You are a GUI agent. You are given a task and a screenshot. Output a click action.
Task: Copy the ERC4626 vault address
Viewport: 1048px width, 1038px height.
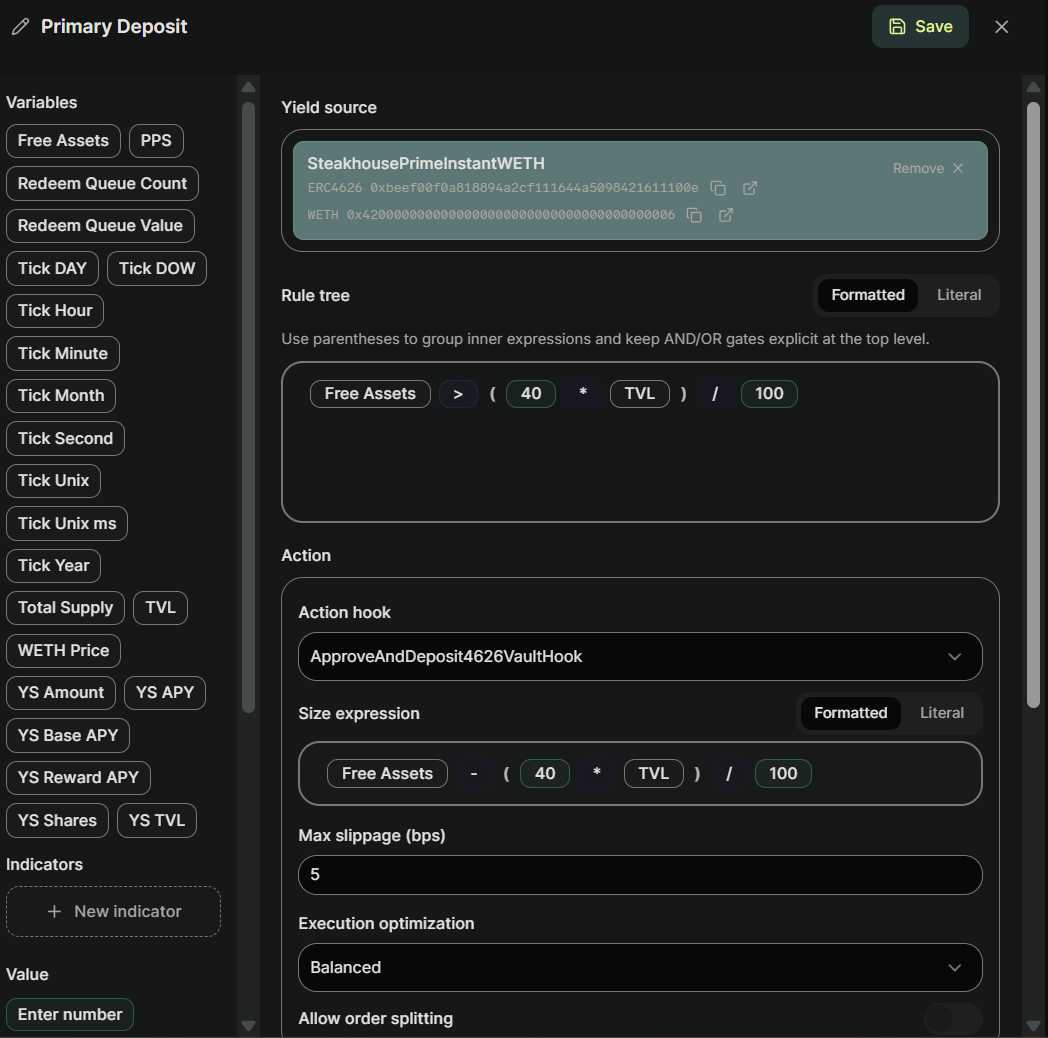(718, 188)
